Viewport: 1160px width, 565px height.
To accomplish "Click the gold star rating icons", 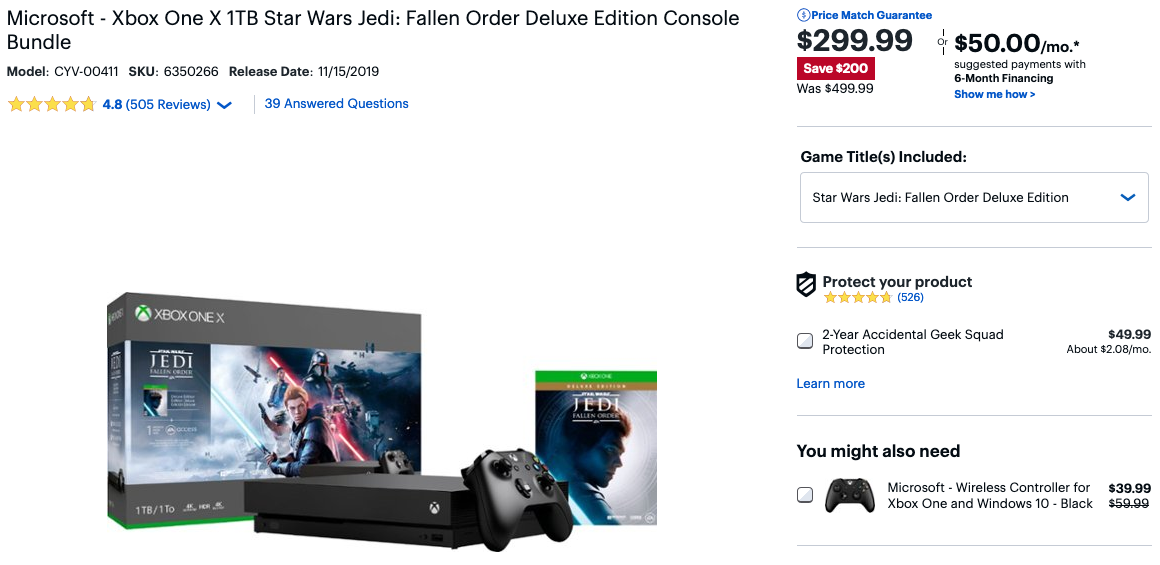I will (x=52, y=104).
